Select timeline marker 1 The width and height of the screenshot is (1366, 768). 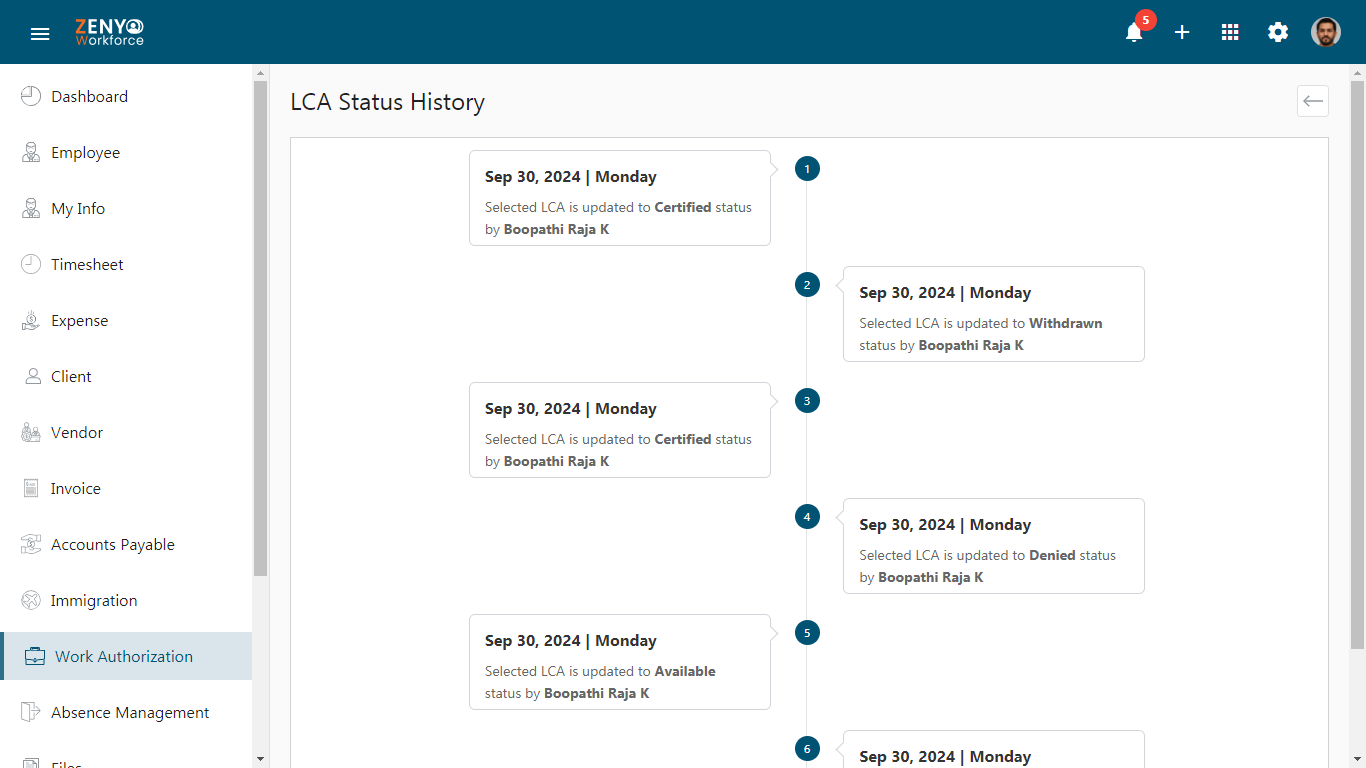807,169
